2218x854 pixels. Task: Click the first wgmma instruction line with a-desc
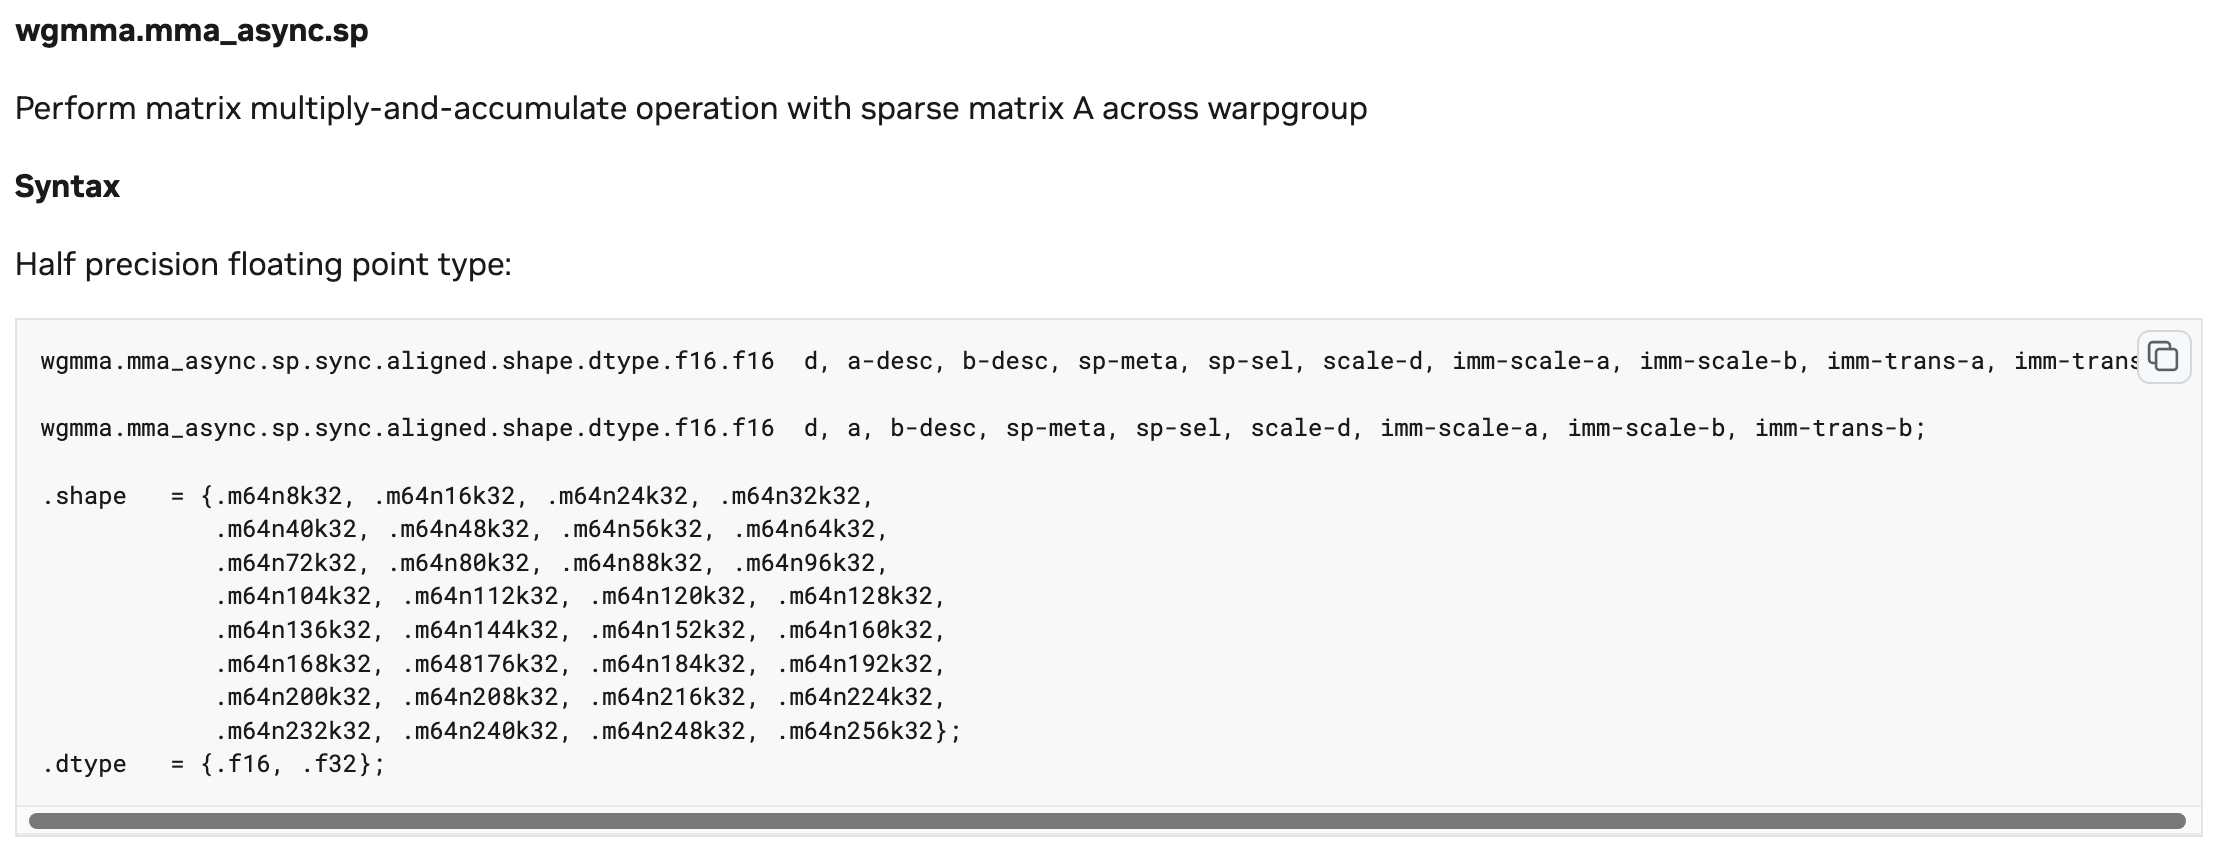coord(406,361)
